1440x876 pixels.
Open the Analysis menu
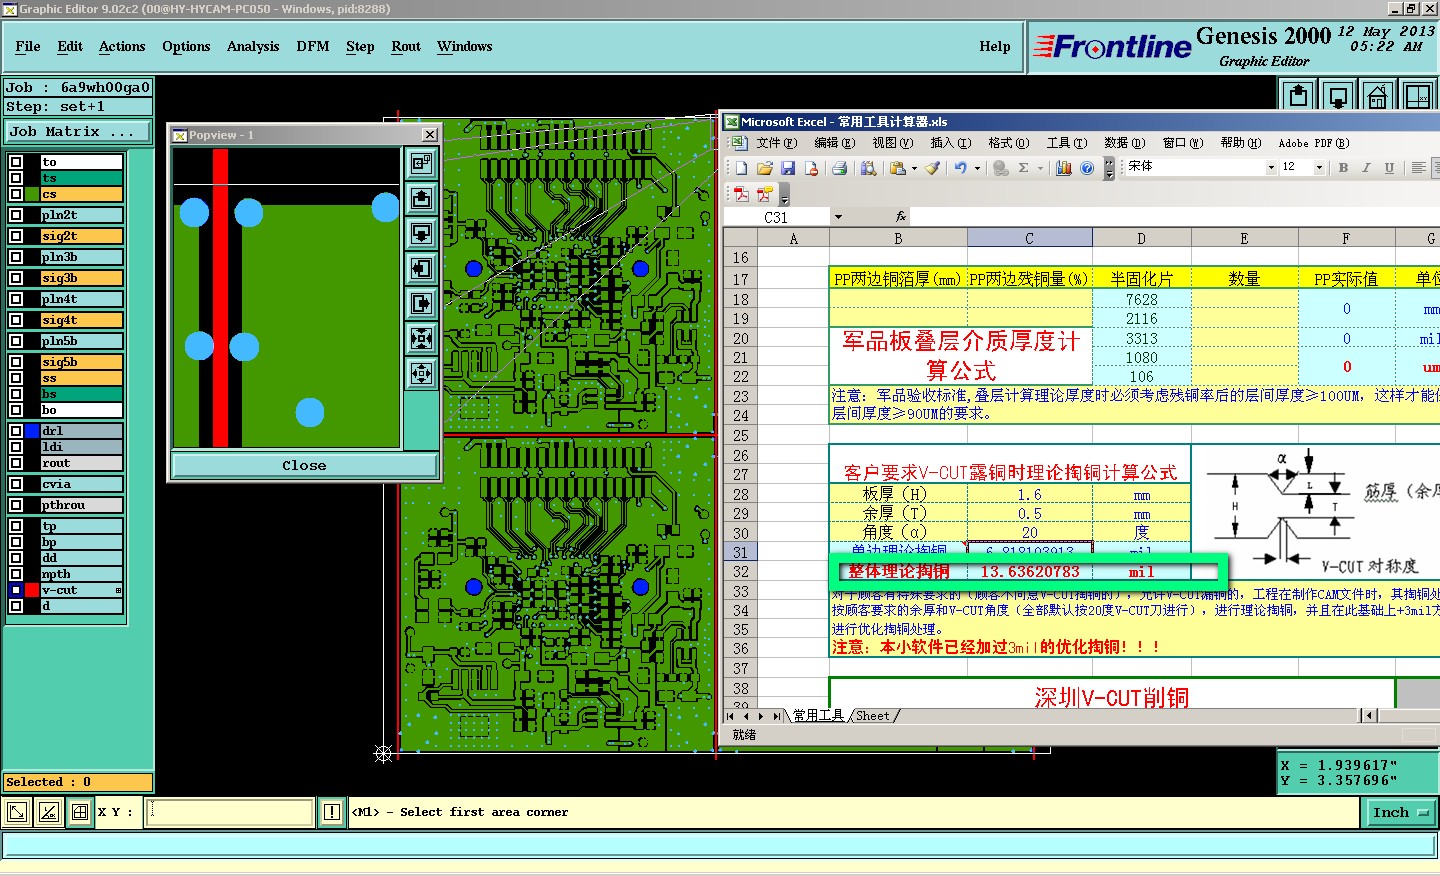[253, 46]
